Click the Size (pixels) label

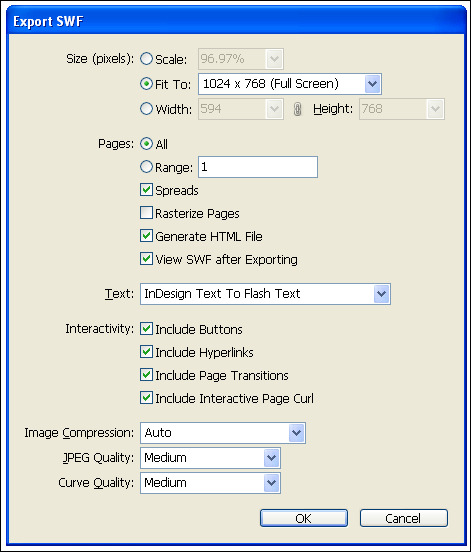click(x=100, y=59)
